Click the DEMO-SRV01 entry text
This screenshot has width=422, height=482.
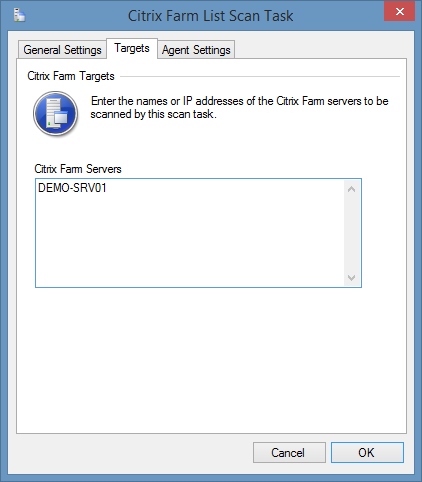point(72,188)
